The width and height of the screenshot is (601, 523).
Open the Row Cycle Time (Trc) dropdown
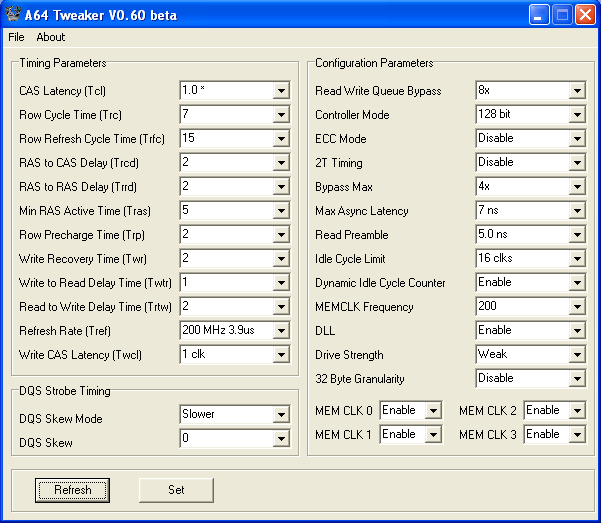[x=280, y=115]
